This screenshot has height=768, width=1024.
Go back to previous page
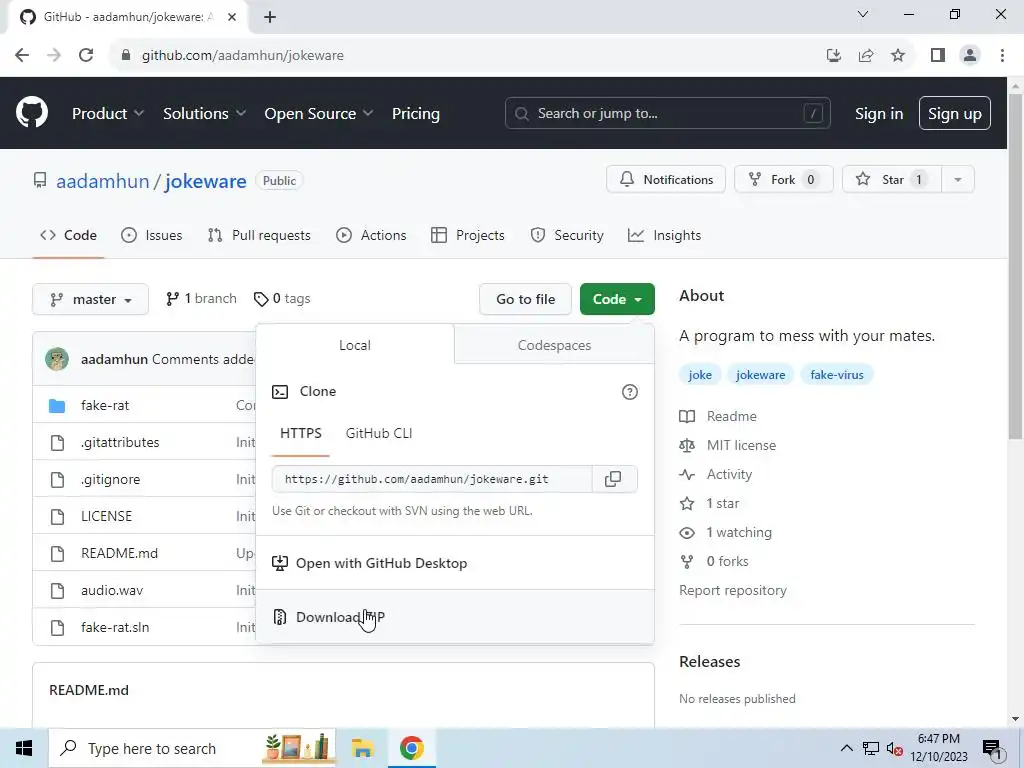[x=22, y=56]
